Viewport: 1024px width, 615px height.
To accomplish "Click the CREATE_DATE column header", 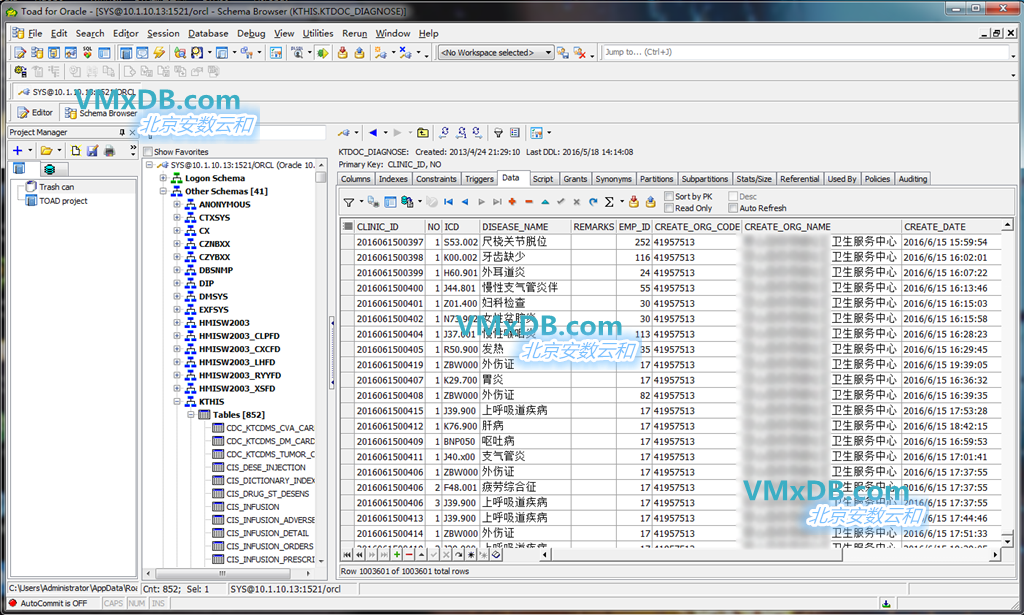I will 952,227.
